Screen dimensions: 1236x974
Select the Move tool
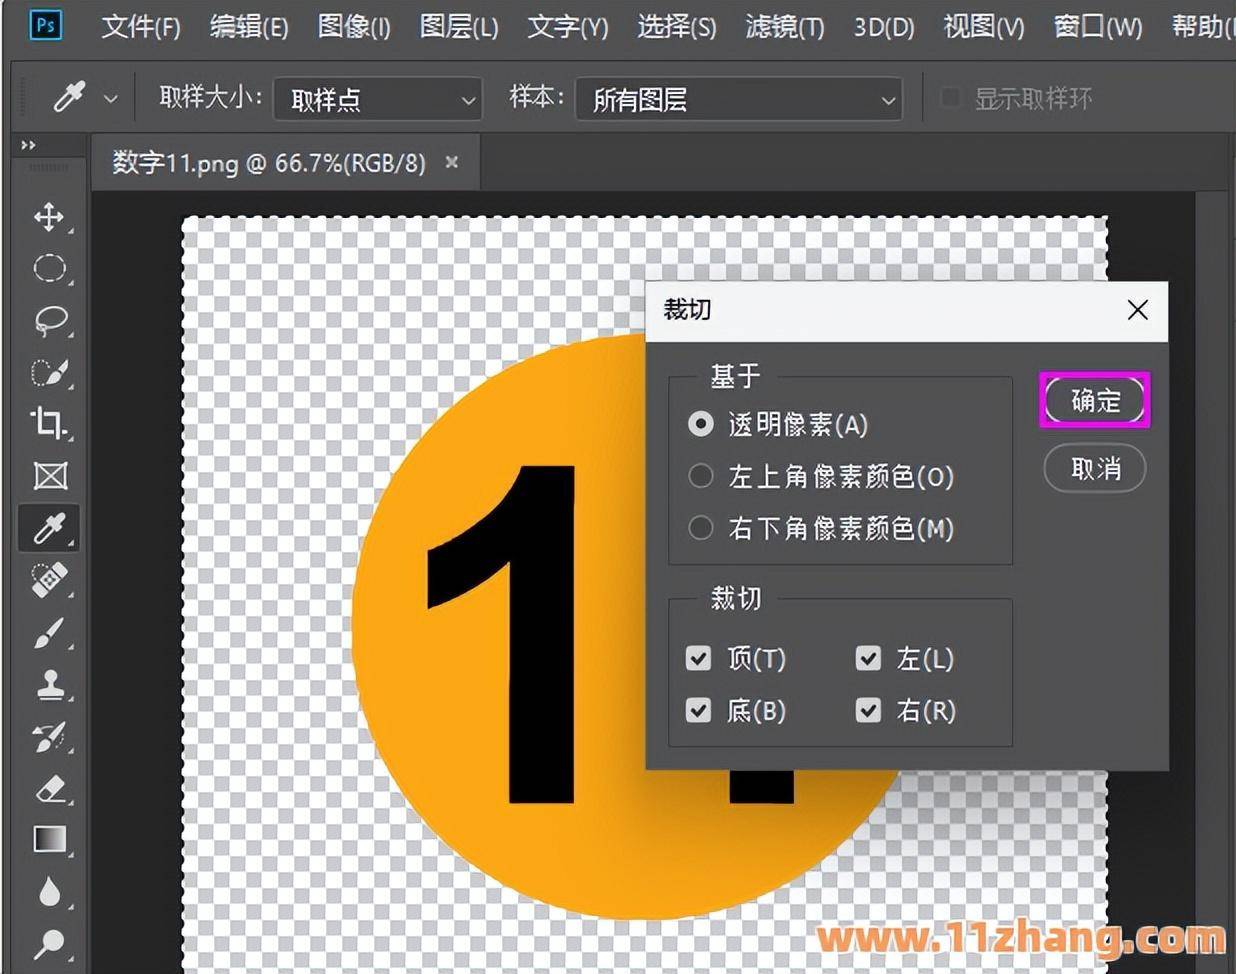tap(49, 217)
